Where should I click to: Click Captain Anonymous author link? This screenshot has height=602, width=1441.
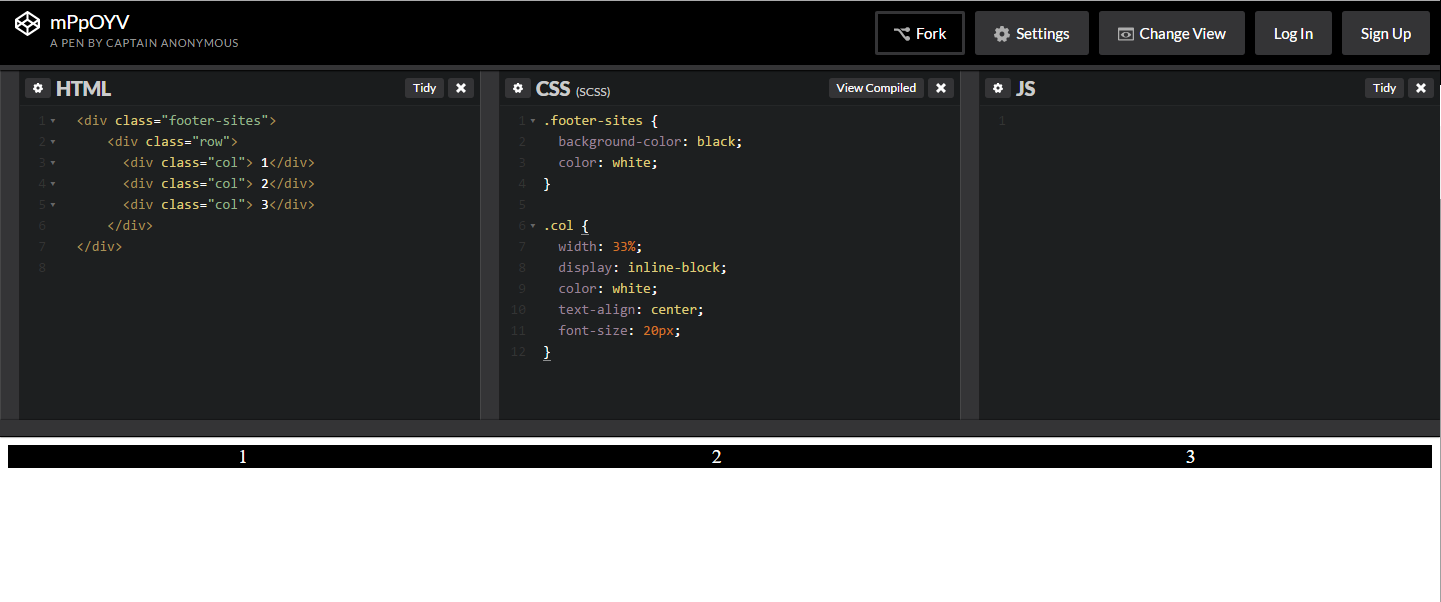pyautogui.click(x=172, y=43)
